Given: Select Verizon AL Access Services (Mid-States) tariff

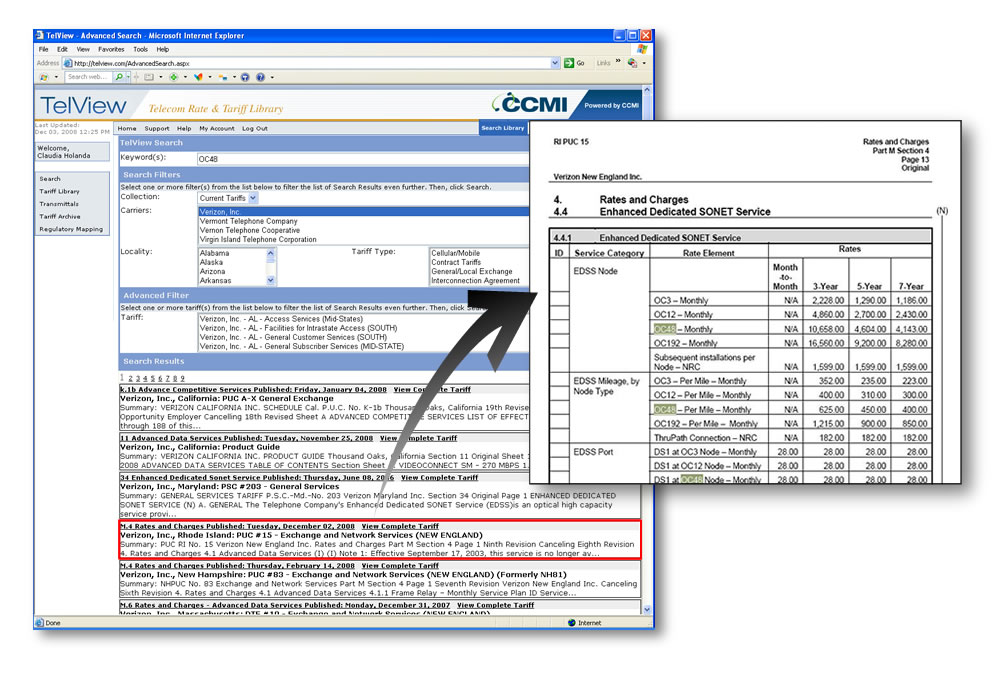Looking at the screenshot, I should (x=281, y=319).
